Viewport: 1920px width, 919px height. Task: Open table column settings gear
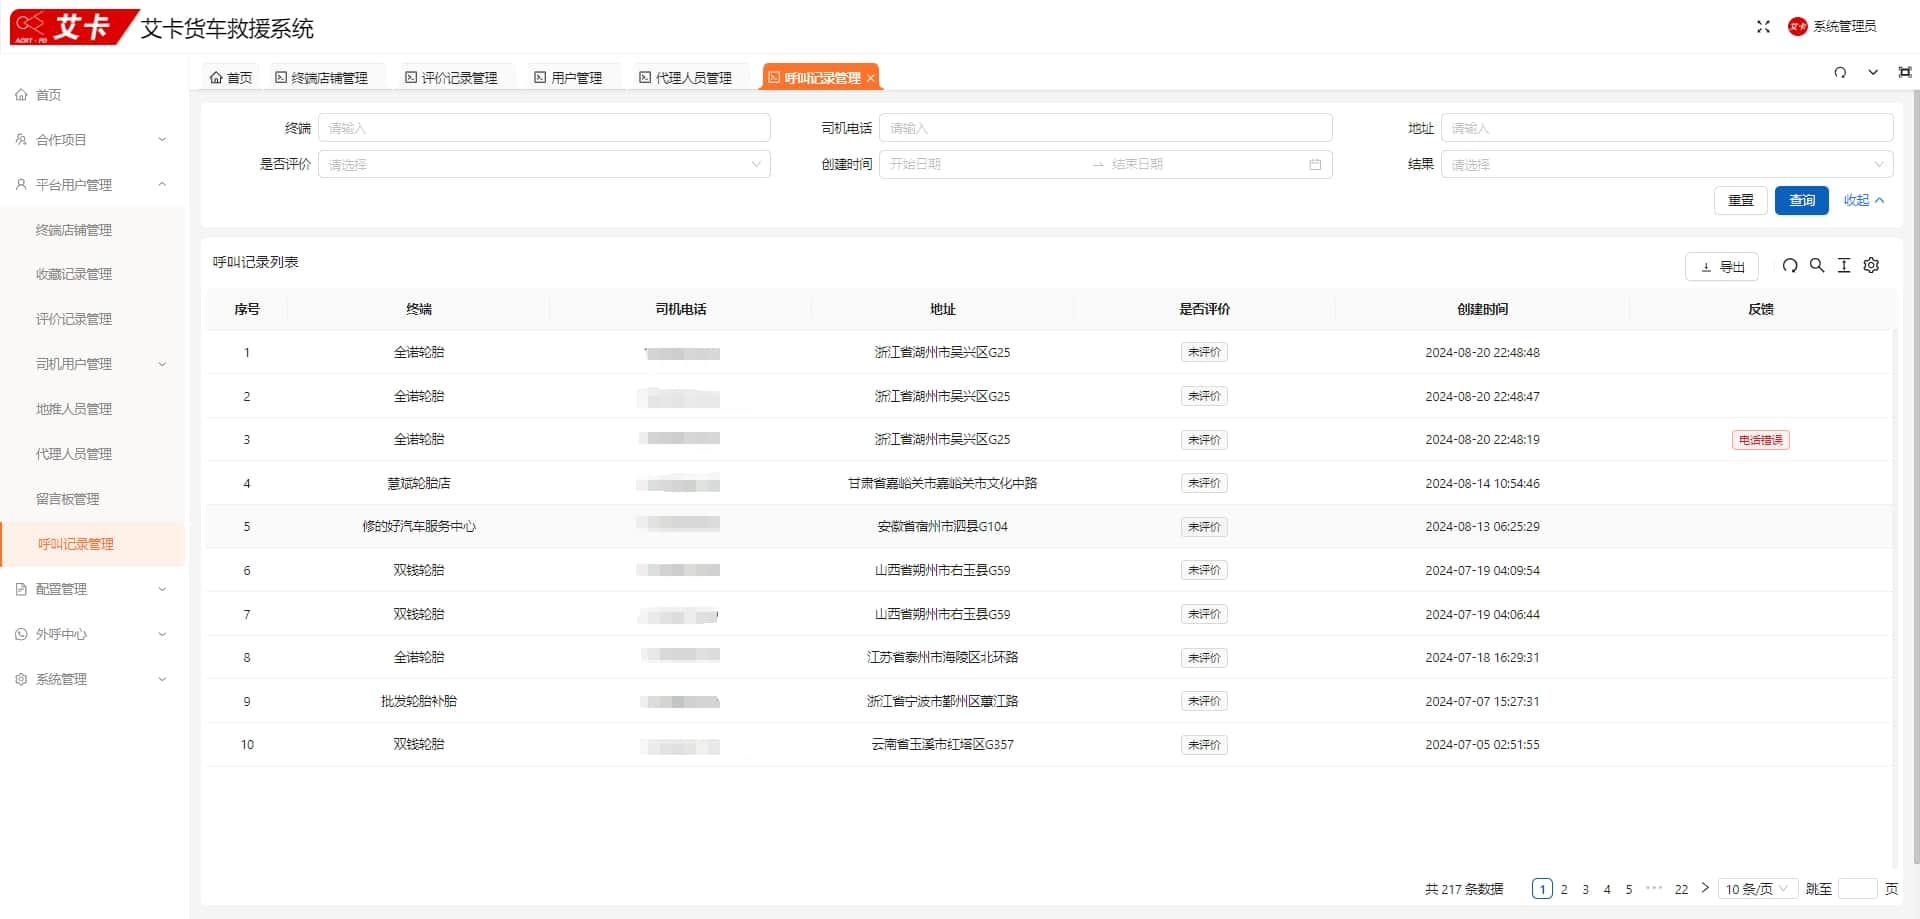[x=1871, y=266]
